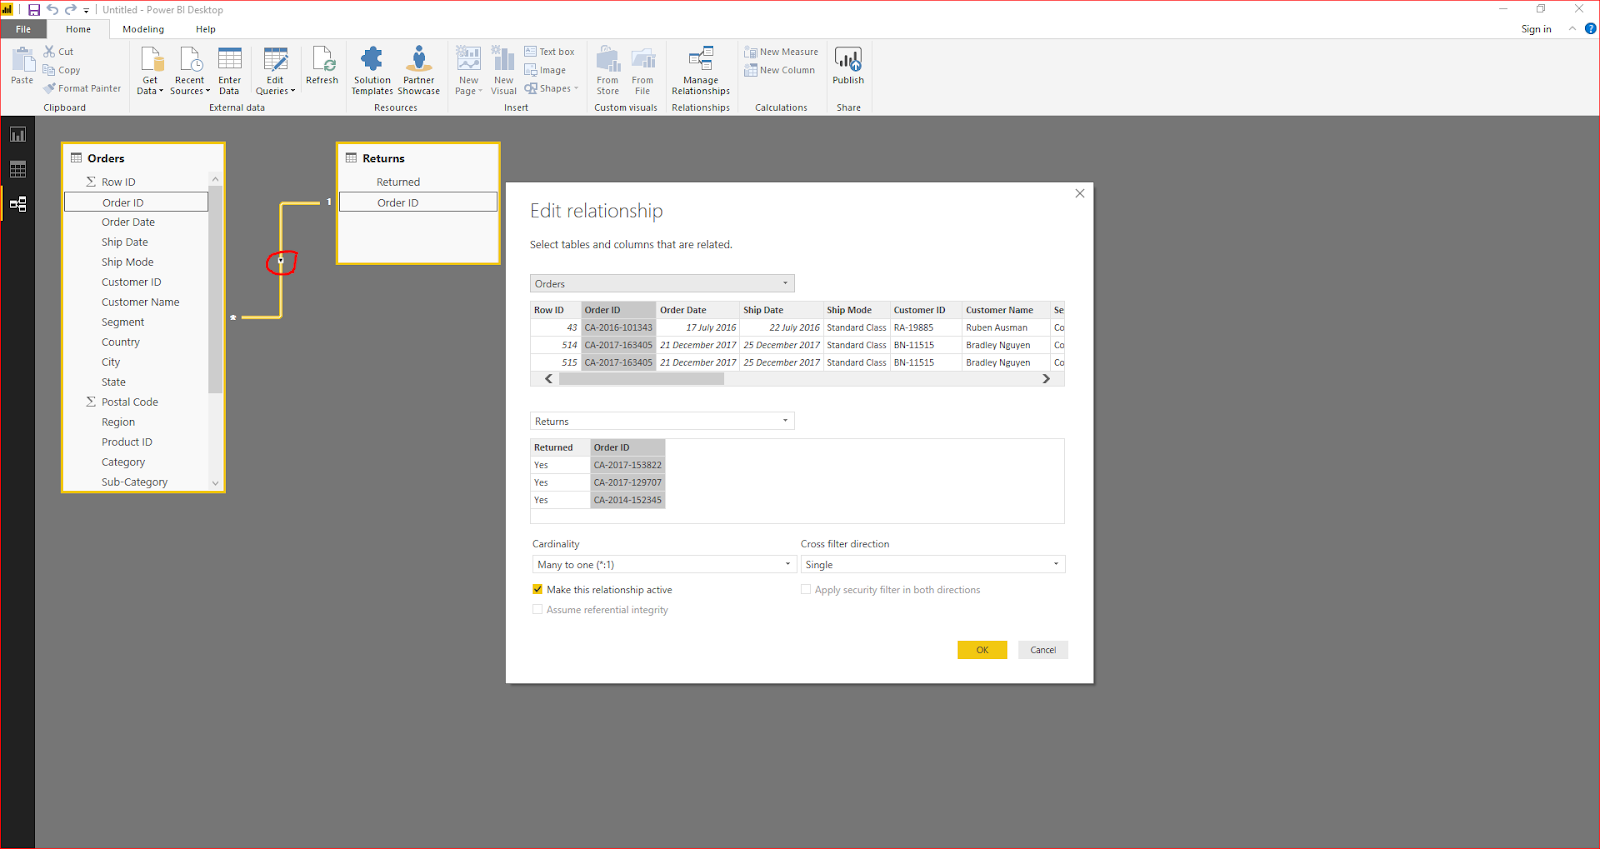
Task: Open the Orders table selection dropdown
Action: [661, 284]
